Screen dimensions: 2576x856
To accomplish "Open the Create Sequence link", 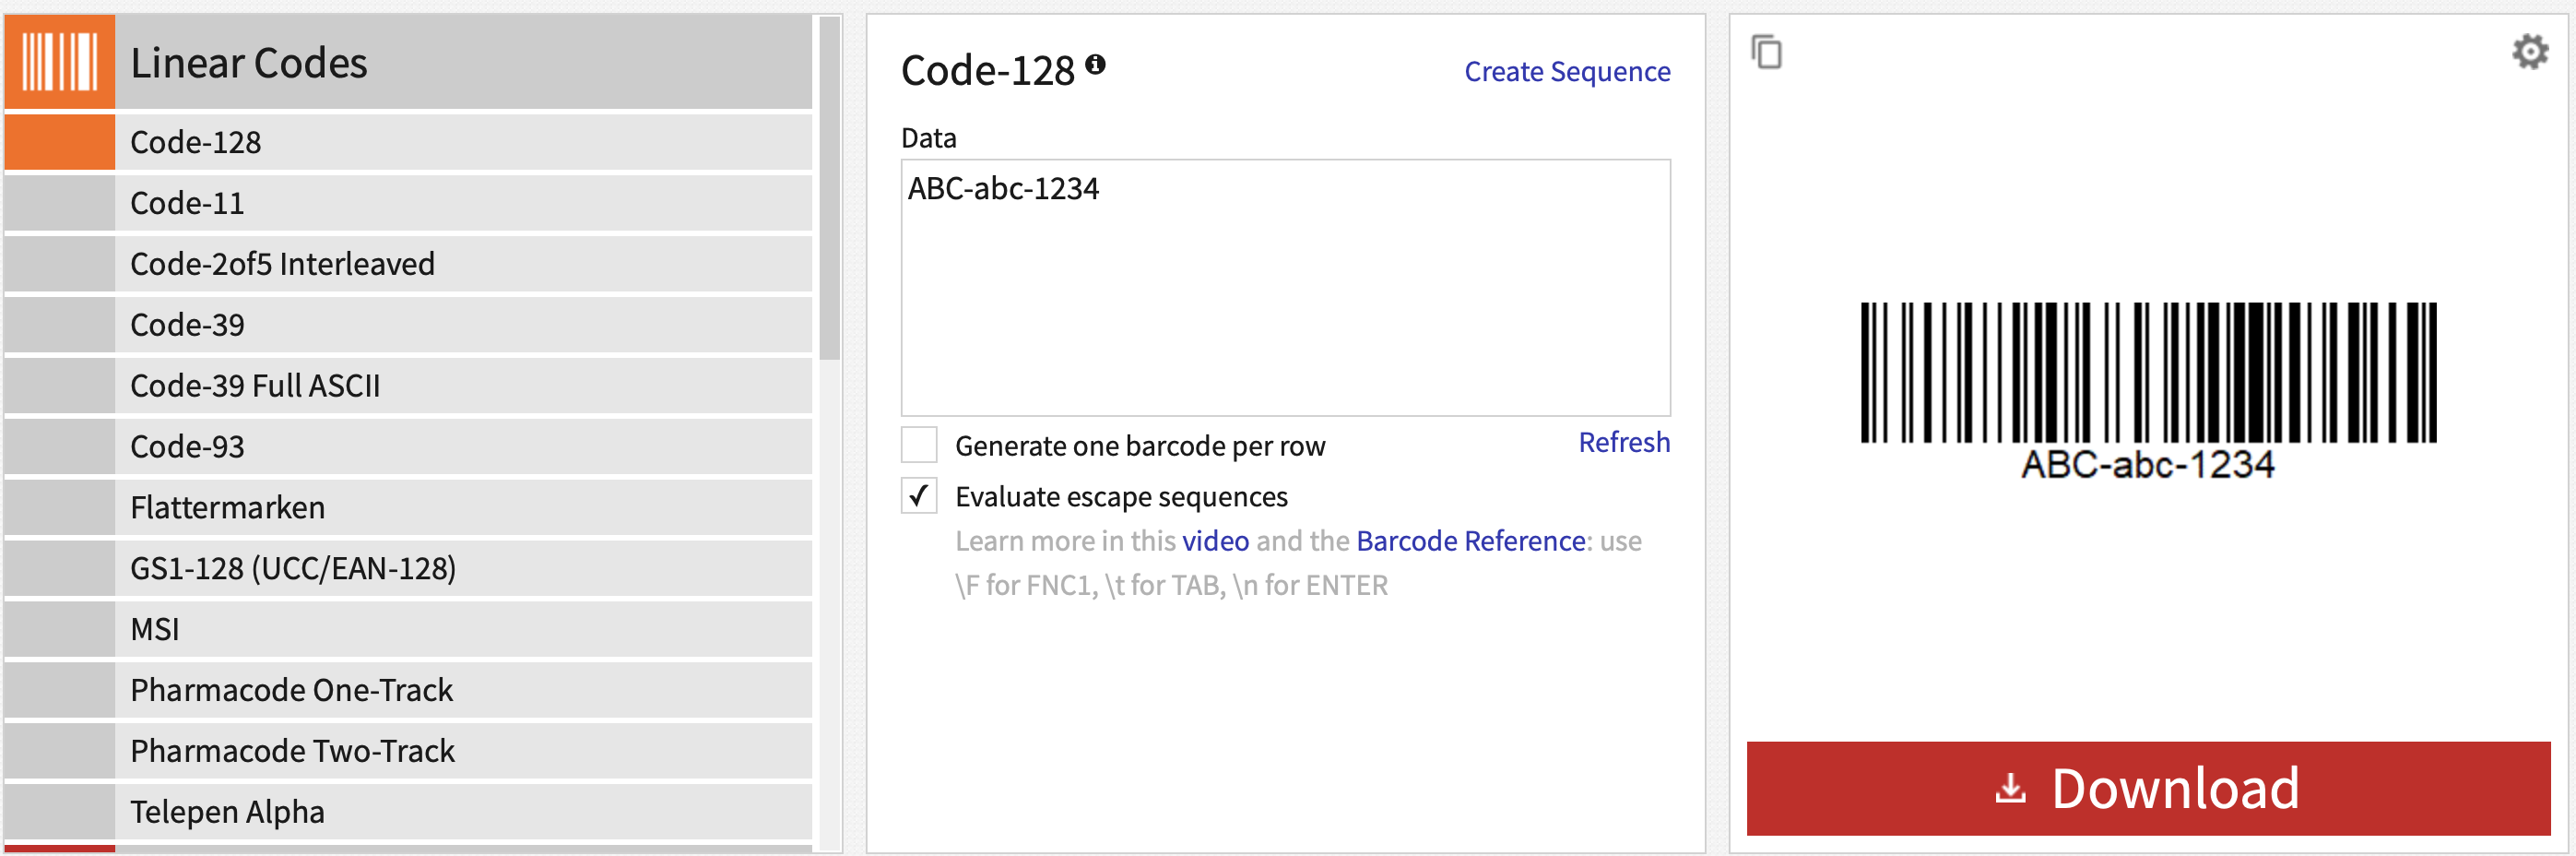I will pos(1567,72).
